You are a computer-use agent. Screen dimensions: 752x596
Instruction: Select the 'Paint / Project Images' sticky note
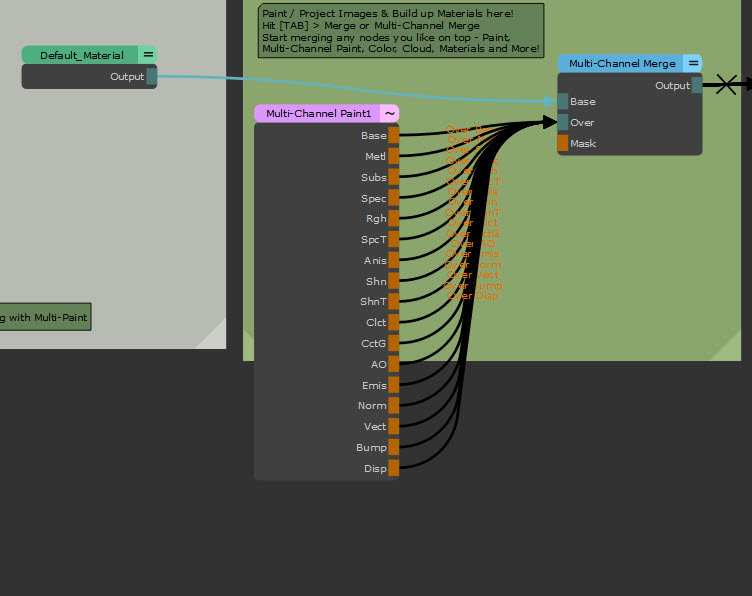tap(400, 30)
